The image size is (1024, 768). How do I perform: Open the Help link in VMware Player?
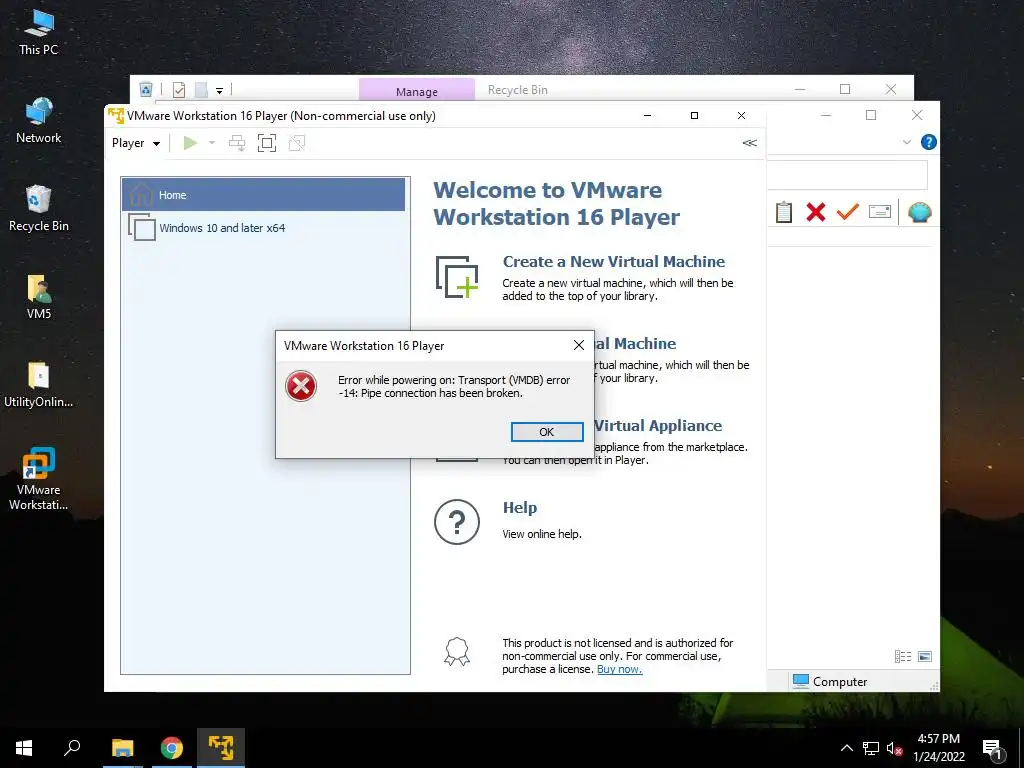pos(520,507)
